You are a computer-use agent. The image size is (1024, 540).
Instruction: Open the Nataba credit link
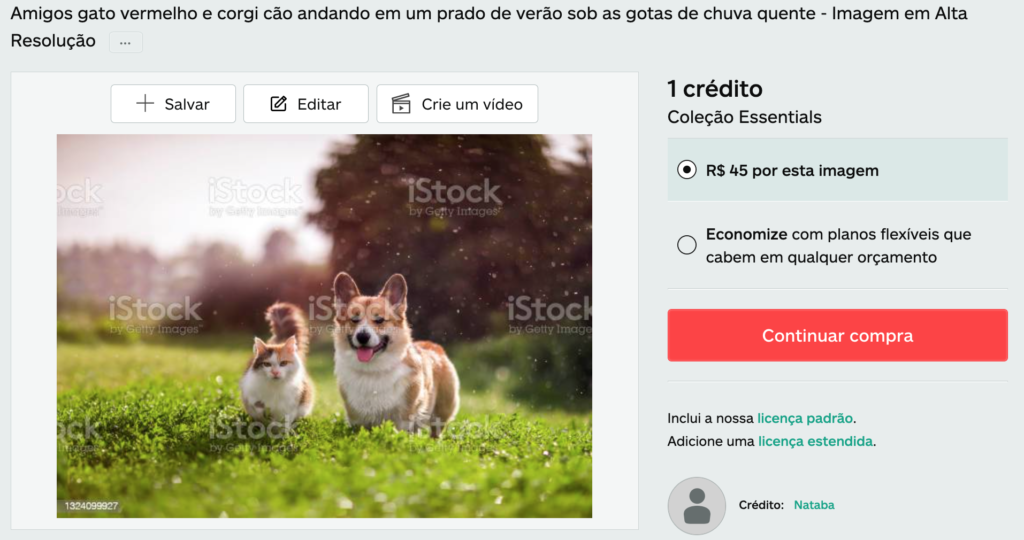pyautogui.click(x=814, y=505)
